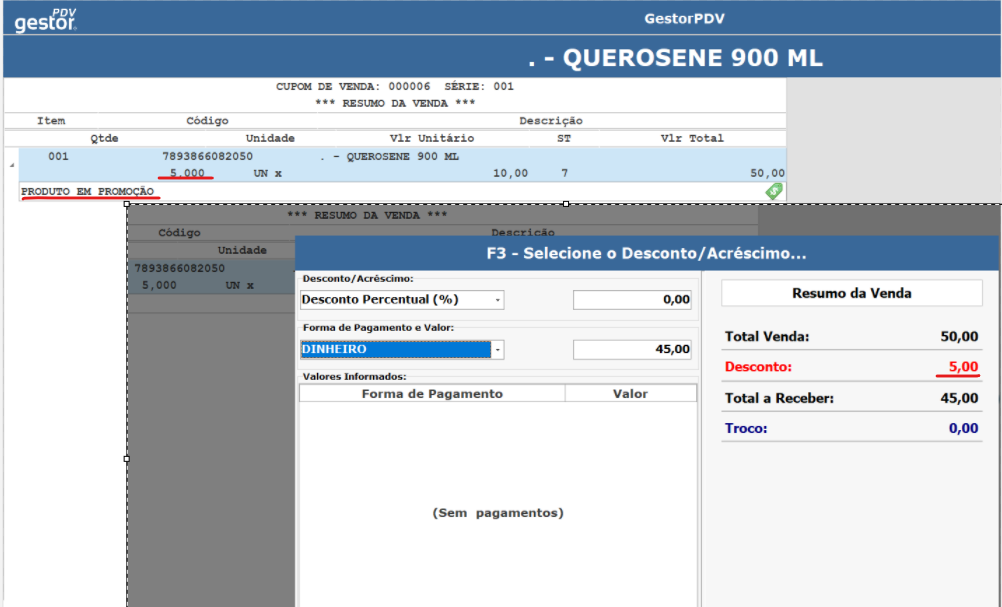Click the Gestor PDV logo
1002x607 pixels.
coord(45,19)
